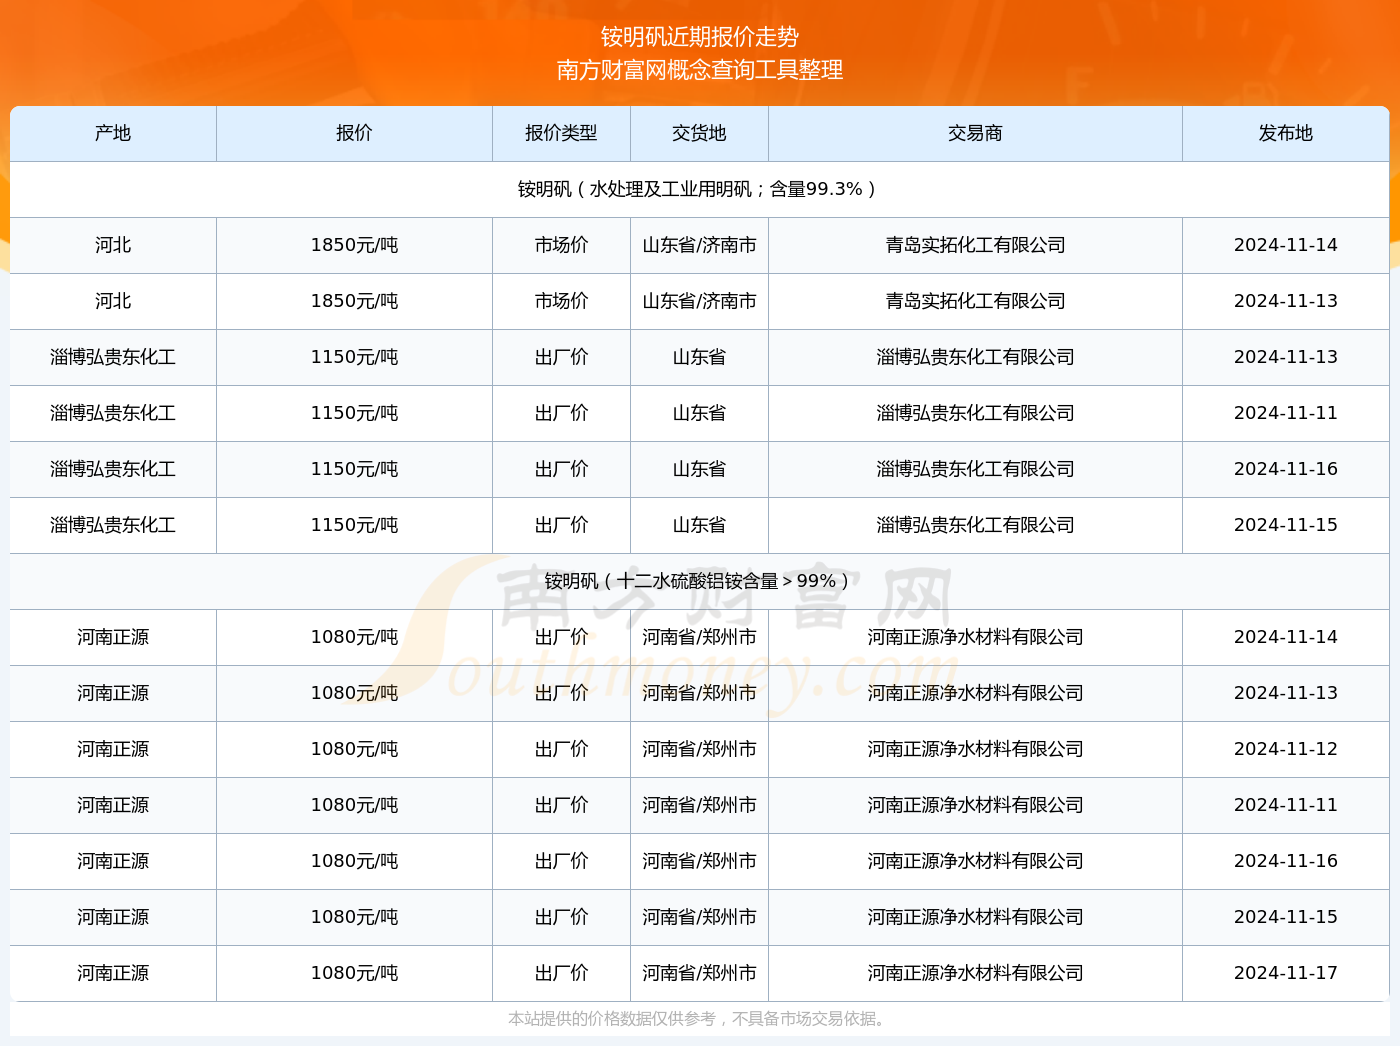Click date 2024-11-13 in the 淄博弘贵东化工 row

point(1286,357)
